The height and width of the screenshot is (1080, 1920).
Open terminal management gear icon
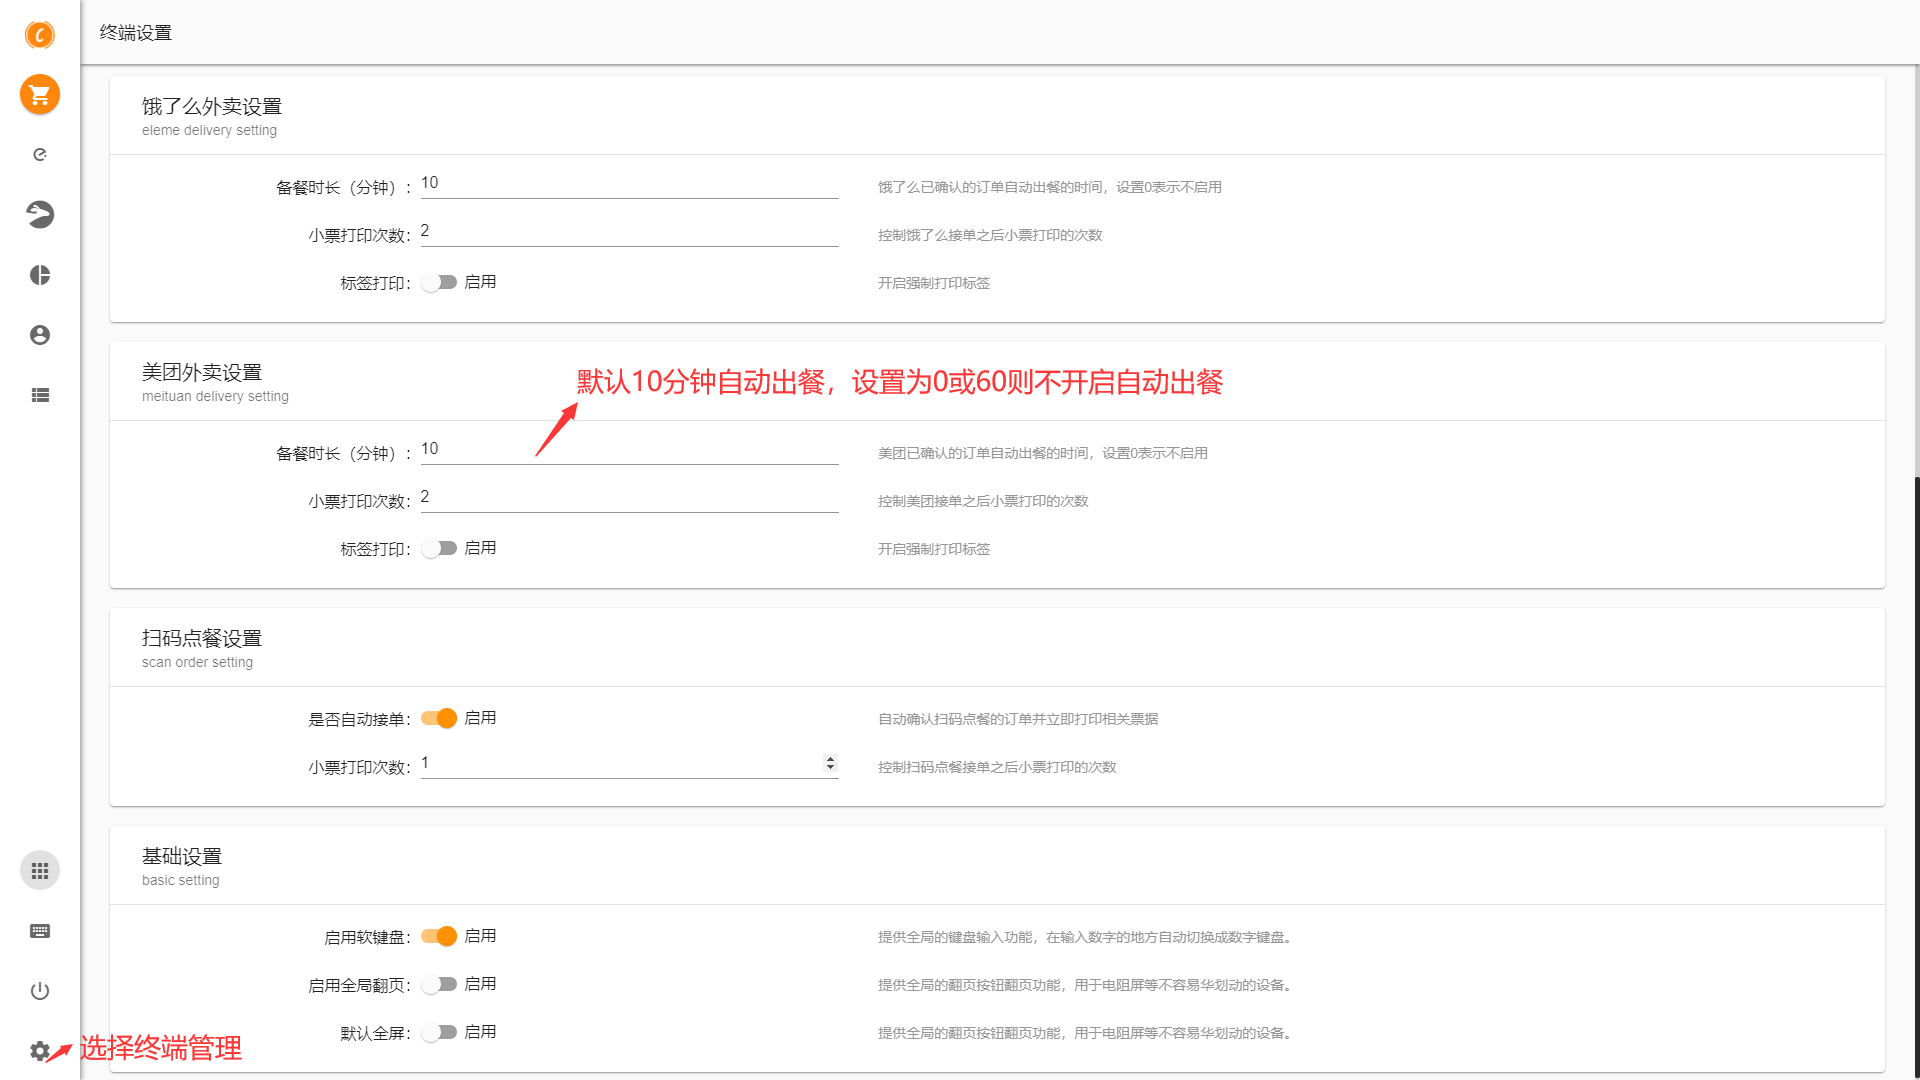pyautogui.click(x=39, y=1051)
